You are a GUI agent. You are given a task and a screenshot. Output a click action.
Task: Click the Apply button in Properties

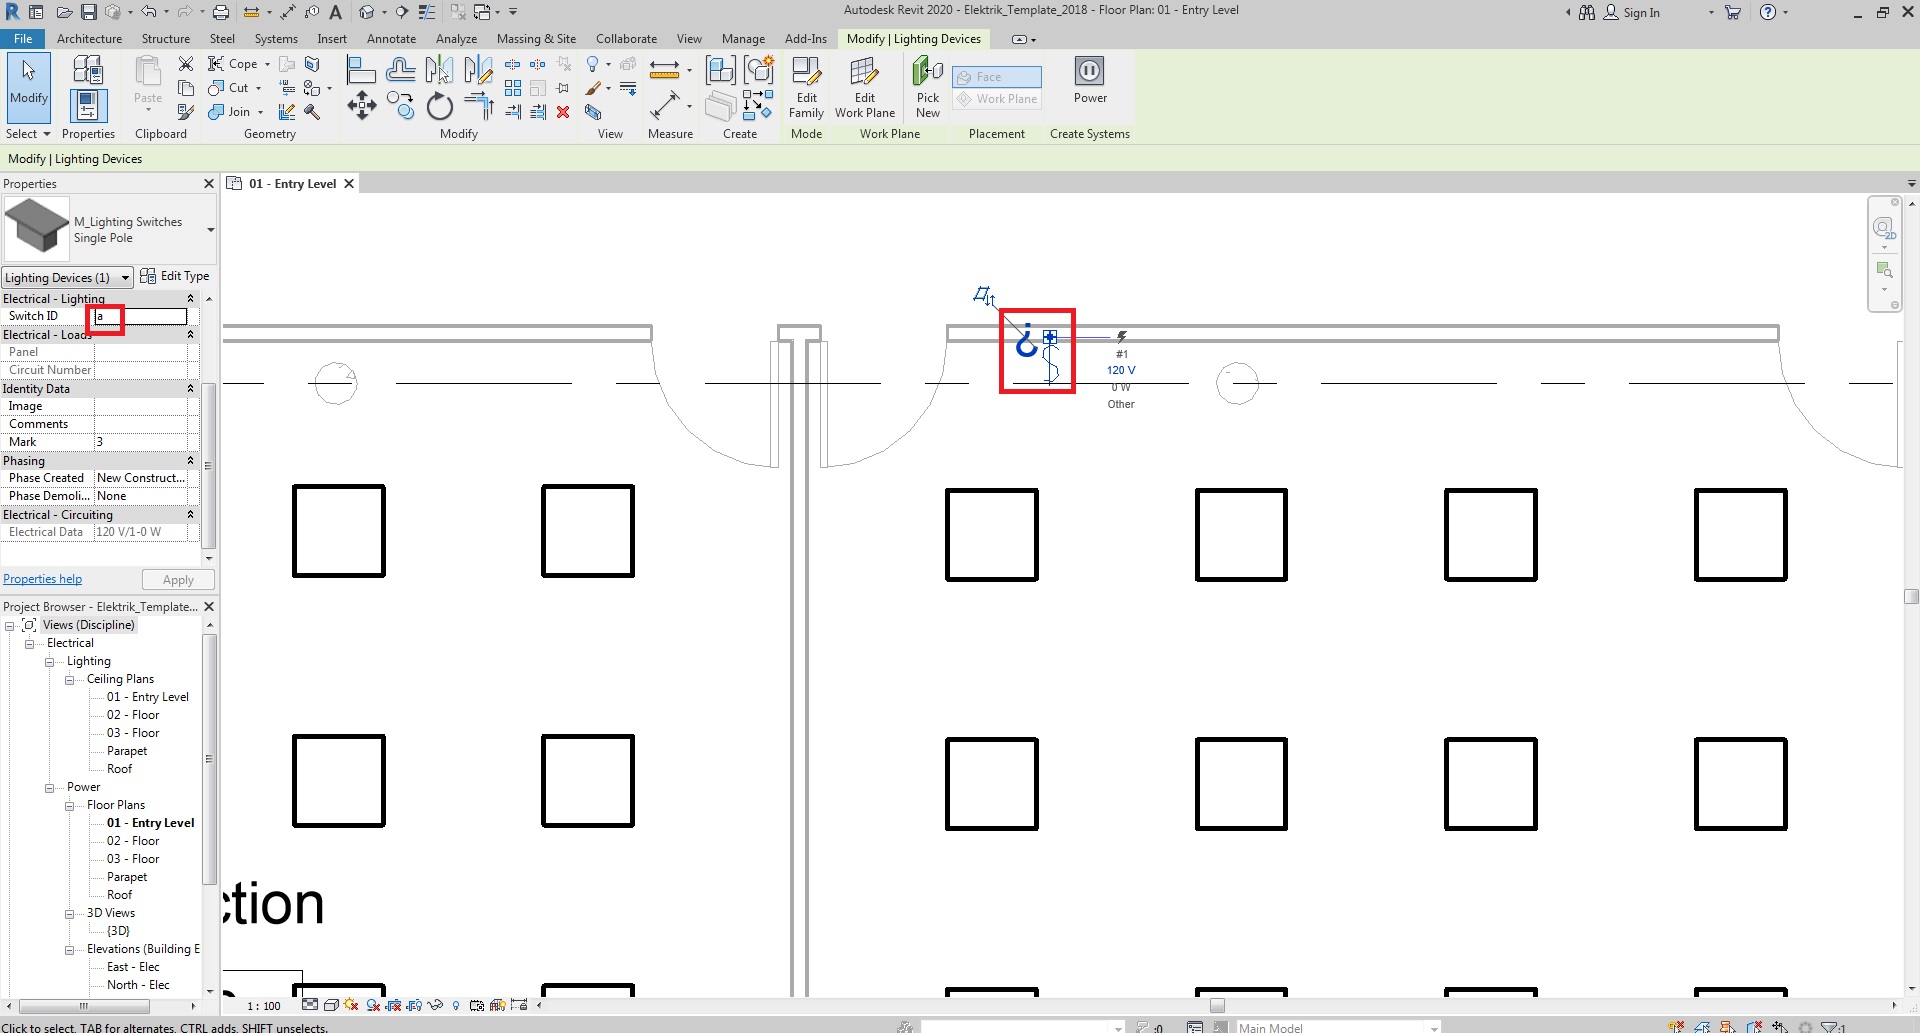[178, 580]
